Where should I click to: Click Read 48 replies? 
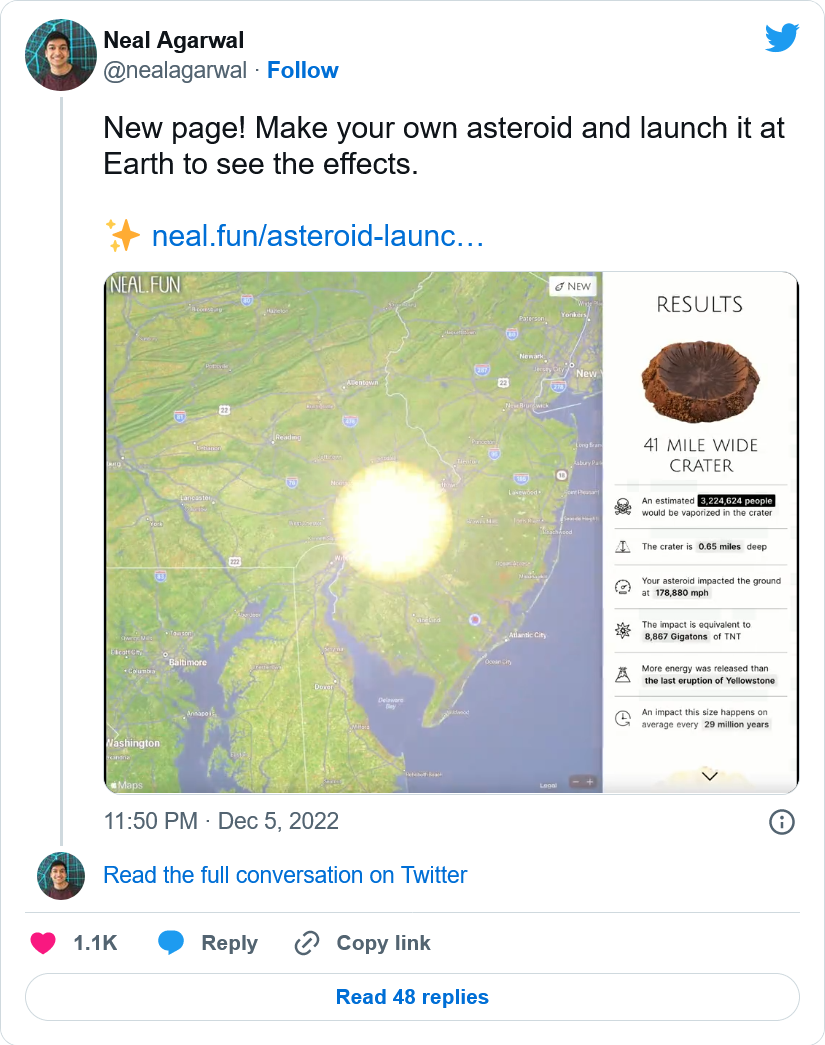click(412, 996)
